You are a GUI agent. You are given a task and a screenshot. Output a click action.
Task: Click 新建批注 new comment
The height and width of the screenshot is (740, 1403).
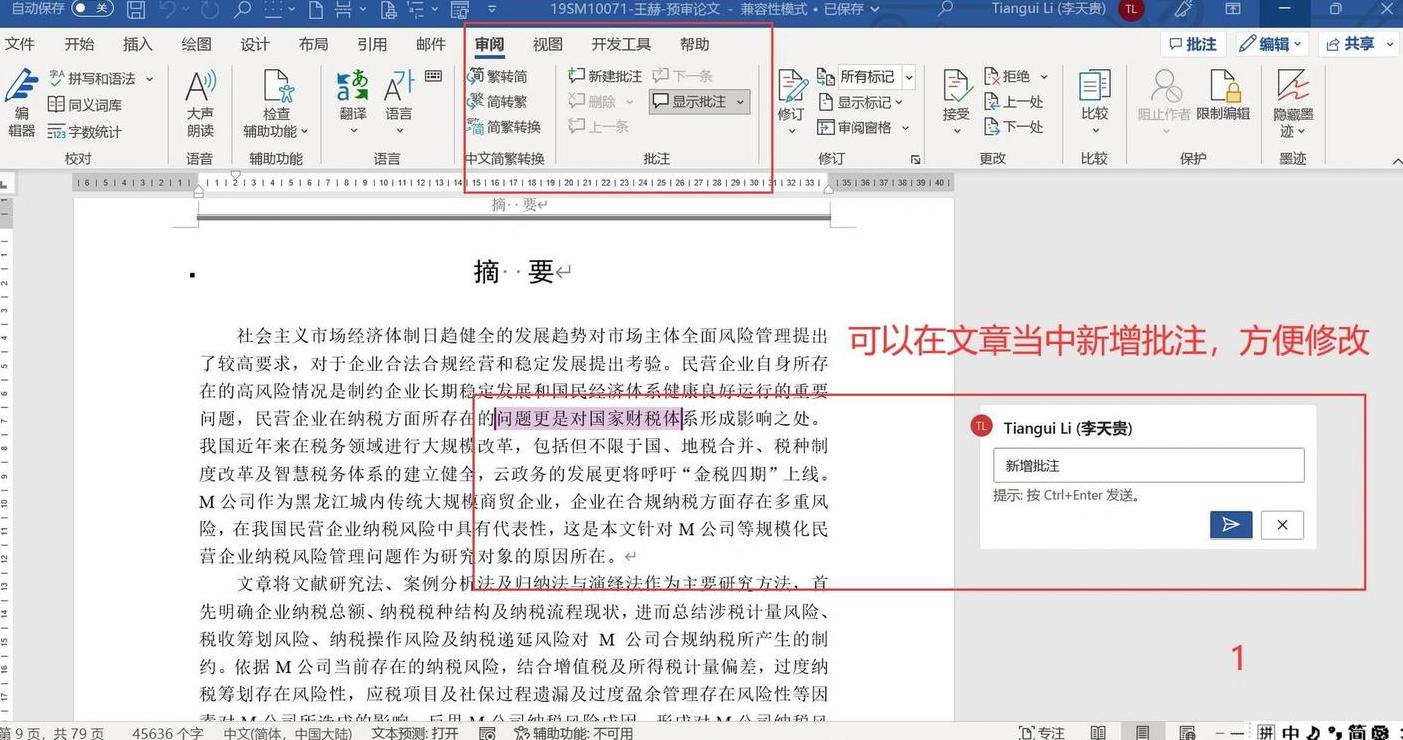tap(605, 76)
